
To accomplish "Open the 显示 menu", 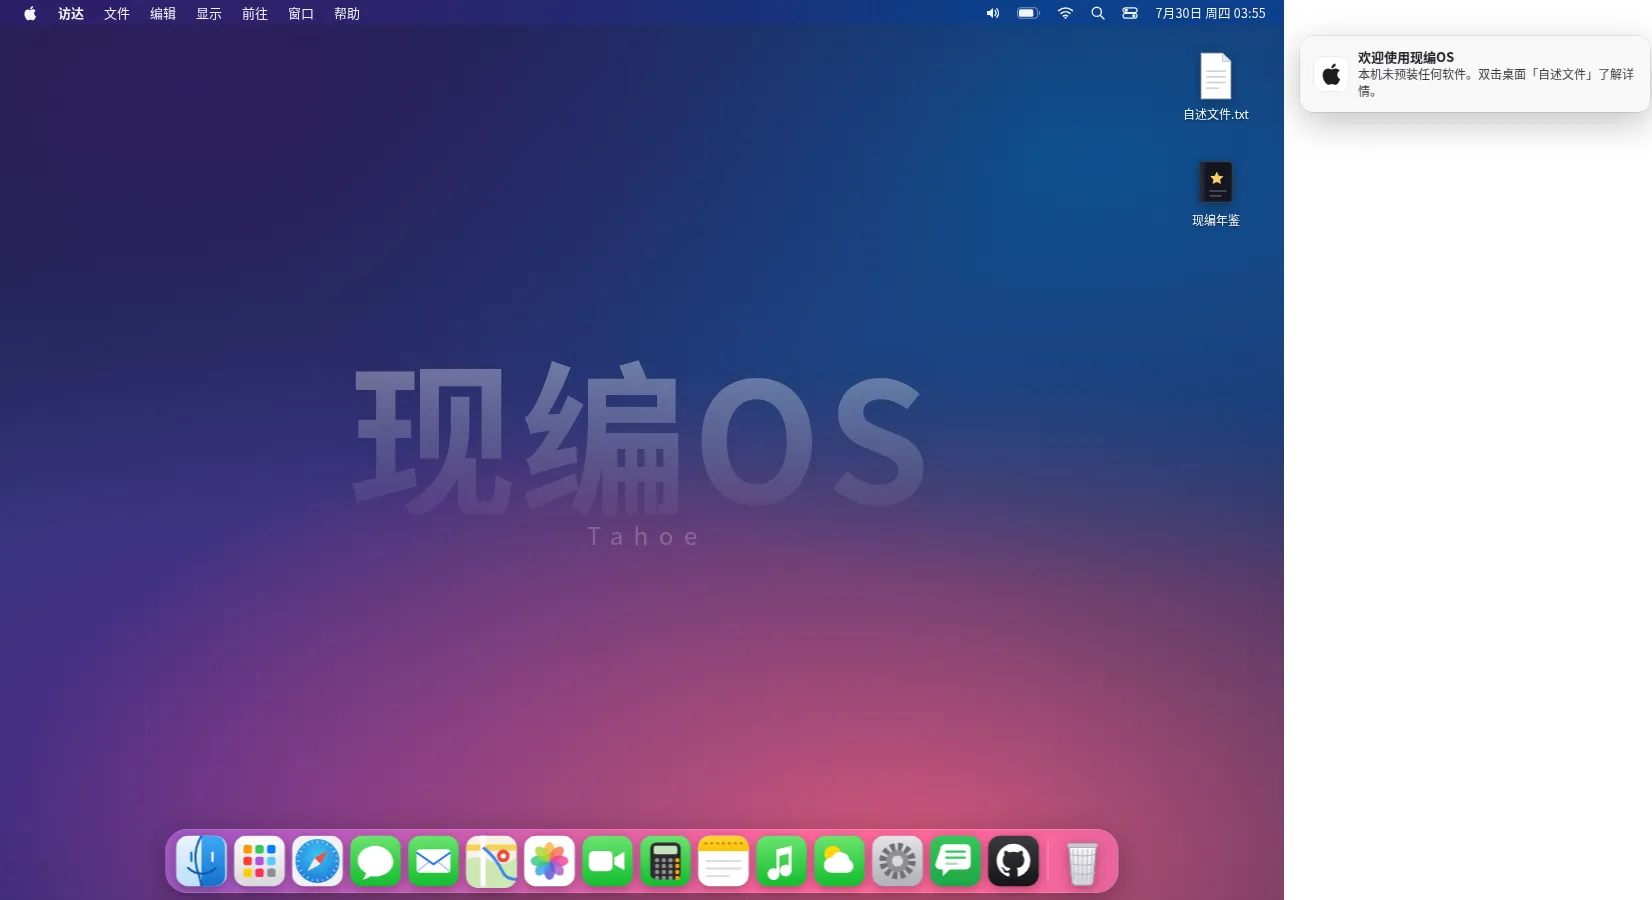I will click(x=209, y=13).
